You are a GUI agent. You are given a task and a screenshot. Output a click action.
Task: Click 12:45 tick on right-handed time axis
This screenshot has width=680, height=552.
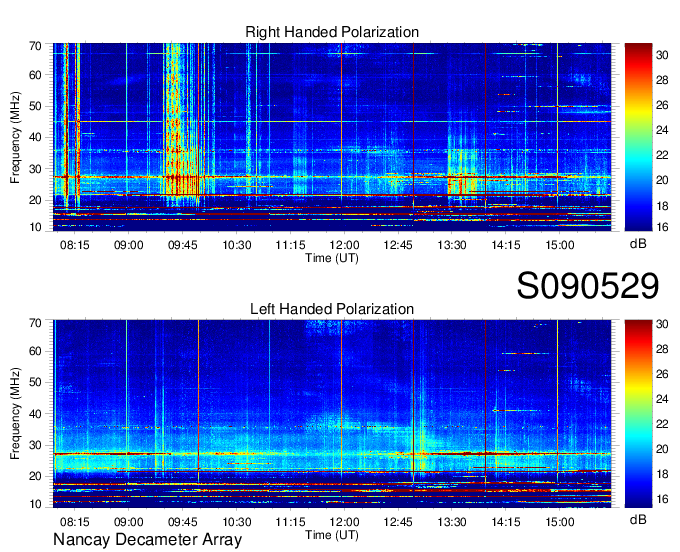[398, 245]
